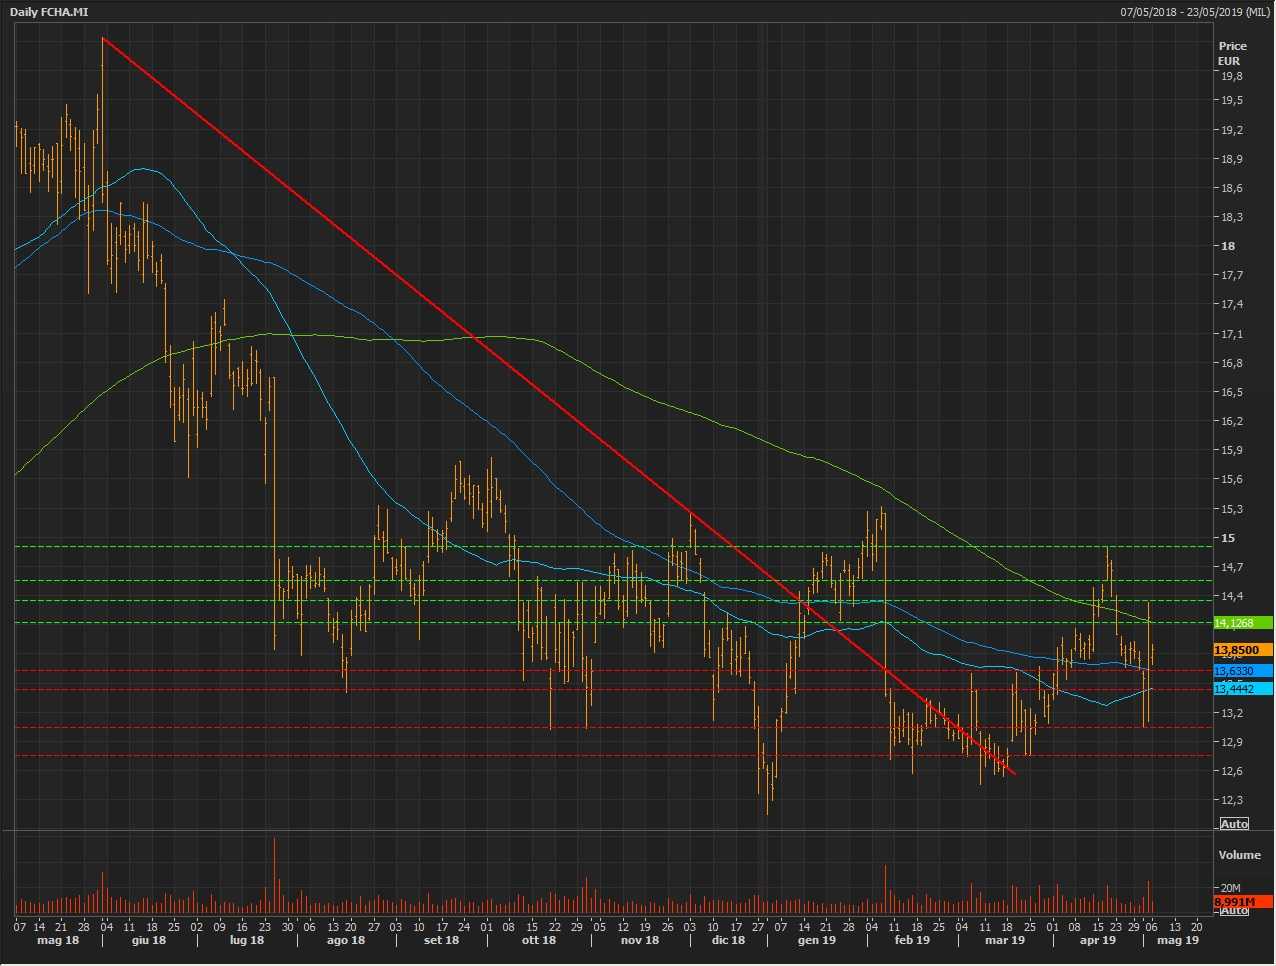
Task: Click the 'apr 19' month on time axis
Action: pos(1097,940)
